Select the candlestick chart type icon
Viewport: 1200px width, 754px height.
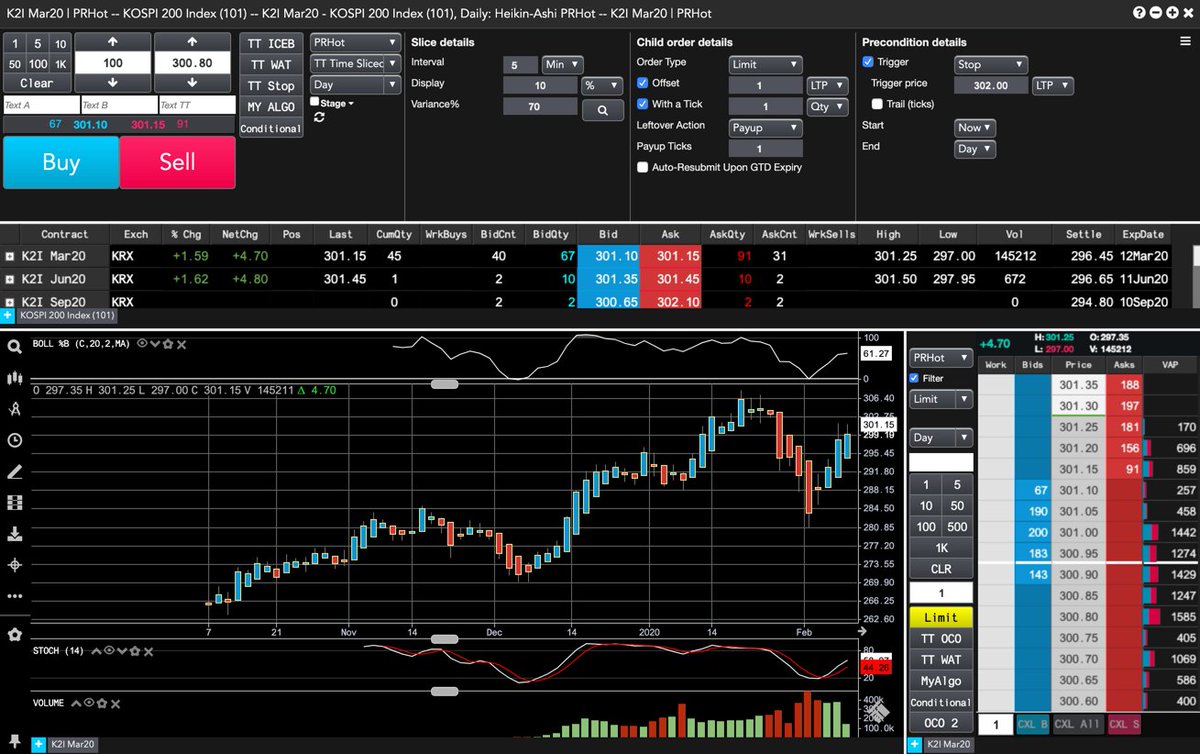click(14, 378)
